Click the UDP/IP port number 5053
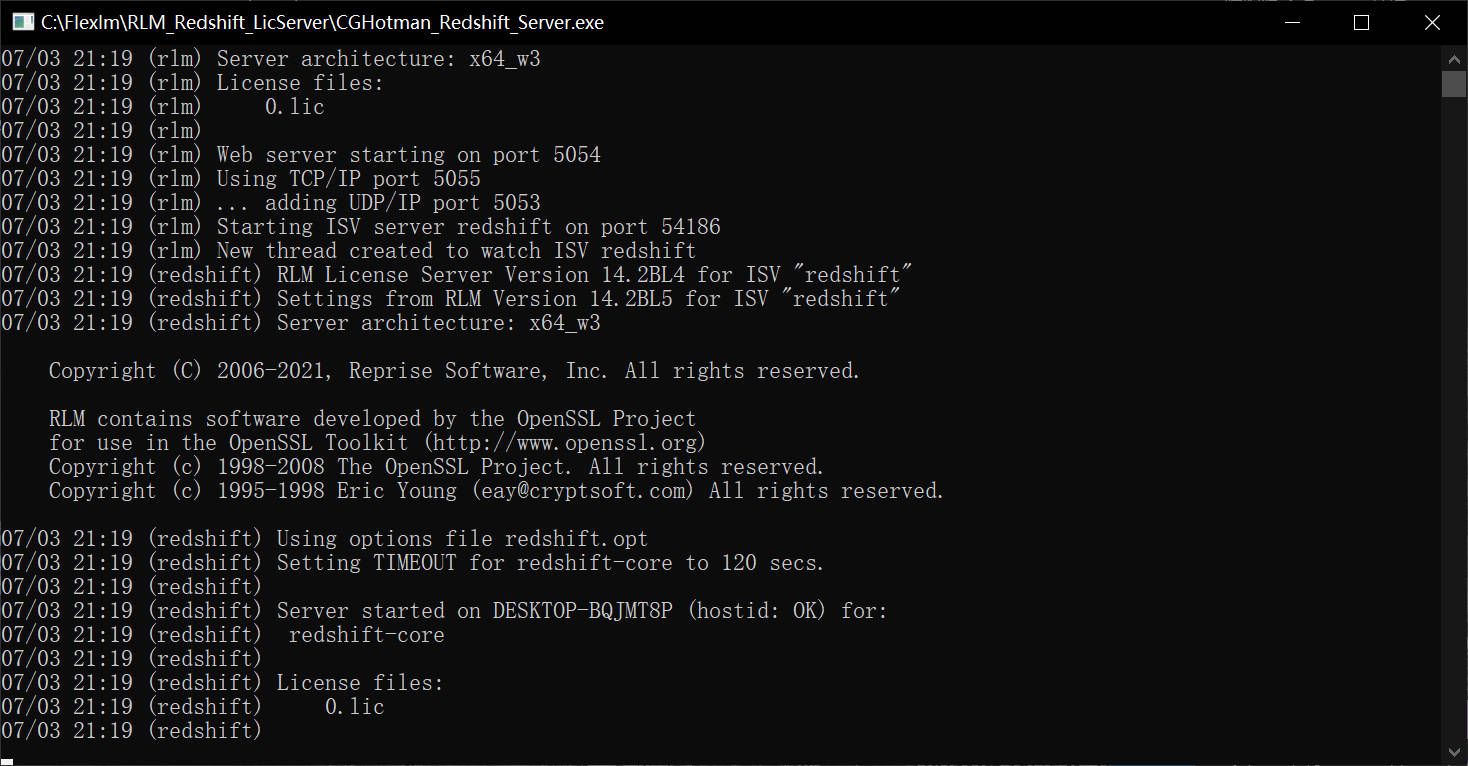The width and height of the screenshot is (1468, 766). (x=516, y=203)
